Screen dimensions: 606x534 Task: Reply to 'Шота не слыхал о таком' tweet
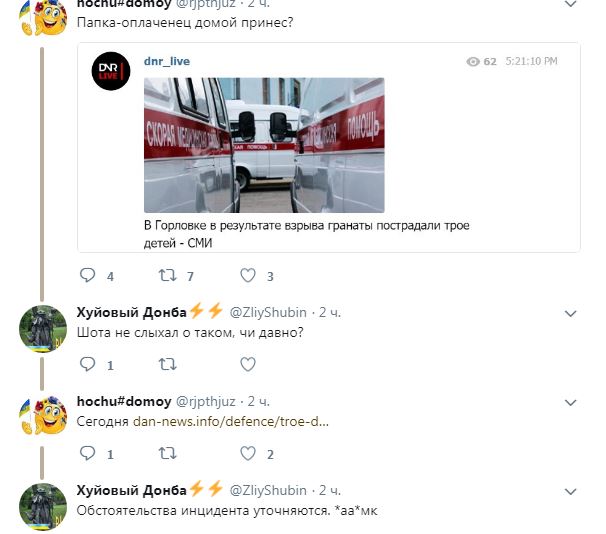(x=87, y=364)
